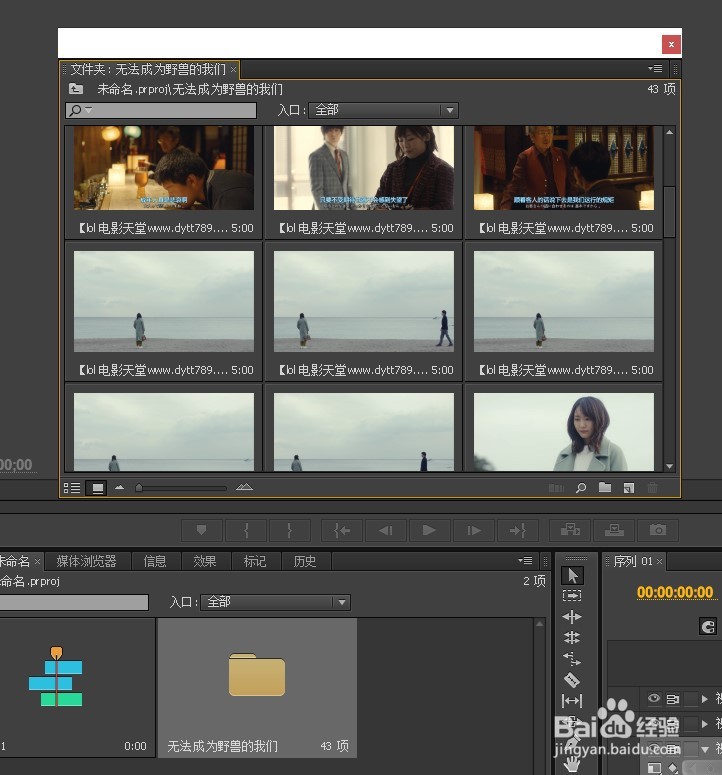Select the 无法成为野兽的我们 folder in project
Image resolution: width=722 pixels, height=775 pixels.
(257, 687)
